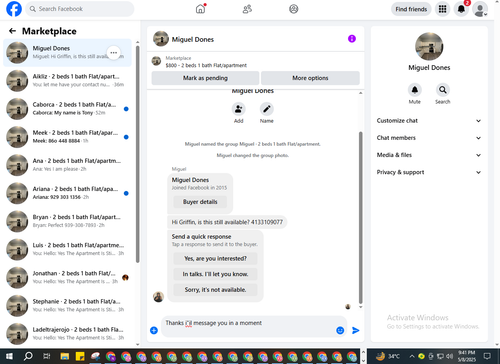The height and width of the screenshot is (364, 500).
Task: Open the Meek conversation
Action: [67, 137]
